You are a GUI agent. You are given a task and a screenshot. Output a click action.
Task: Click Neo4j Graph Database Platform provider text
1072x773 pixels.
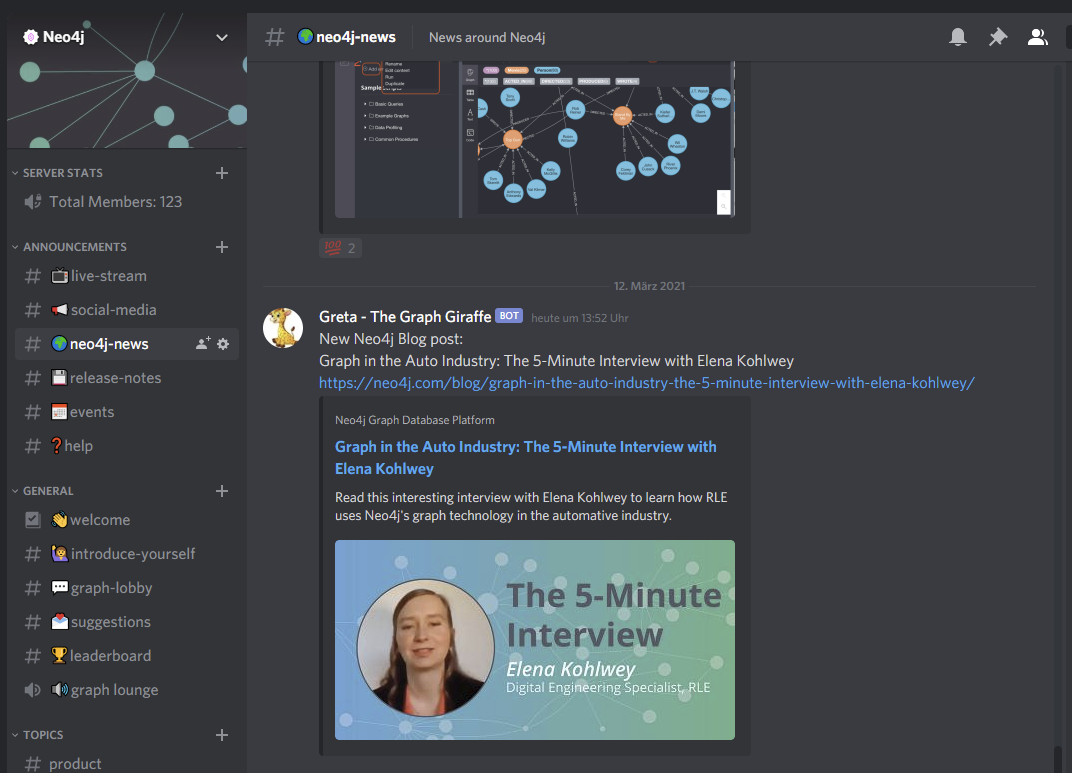(x=415, y=420)
